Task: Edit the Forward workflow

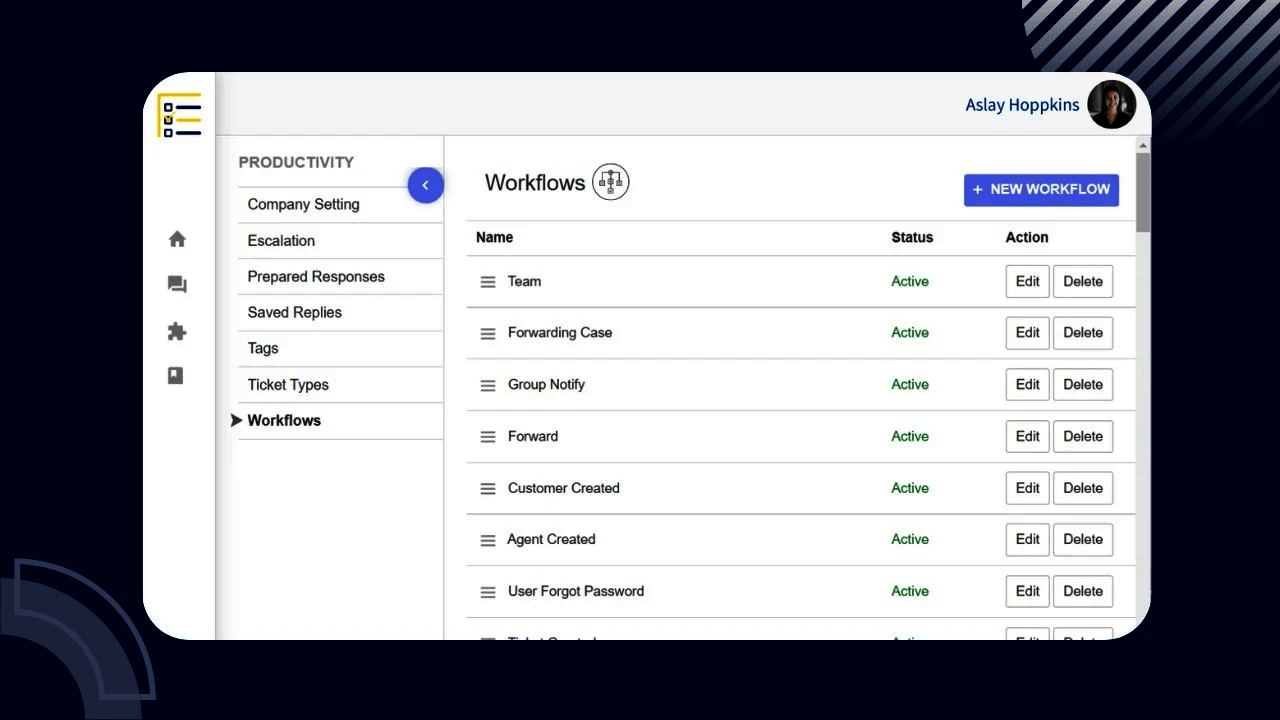Action: coord(1027,436)
